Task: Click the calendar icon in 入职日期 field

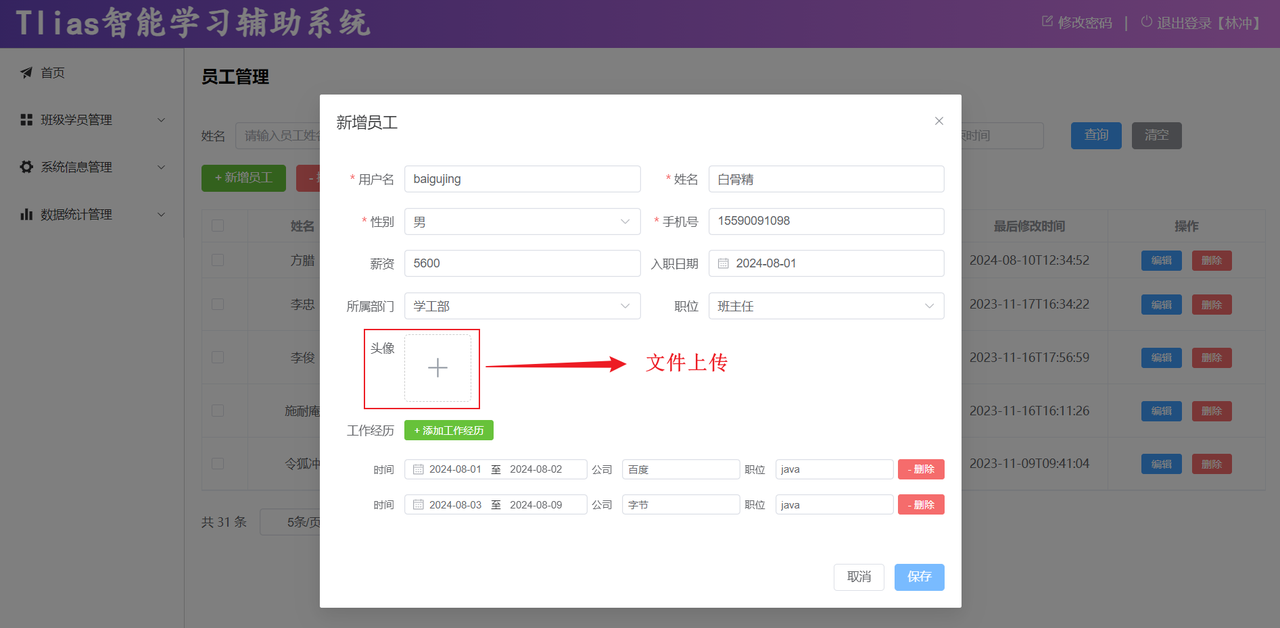Action: pos(723,264)
